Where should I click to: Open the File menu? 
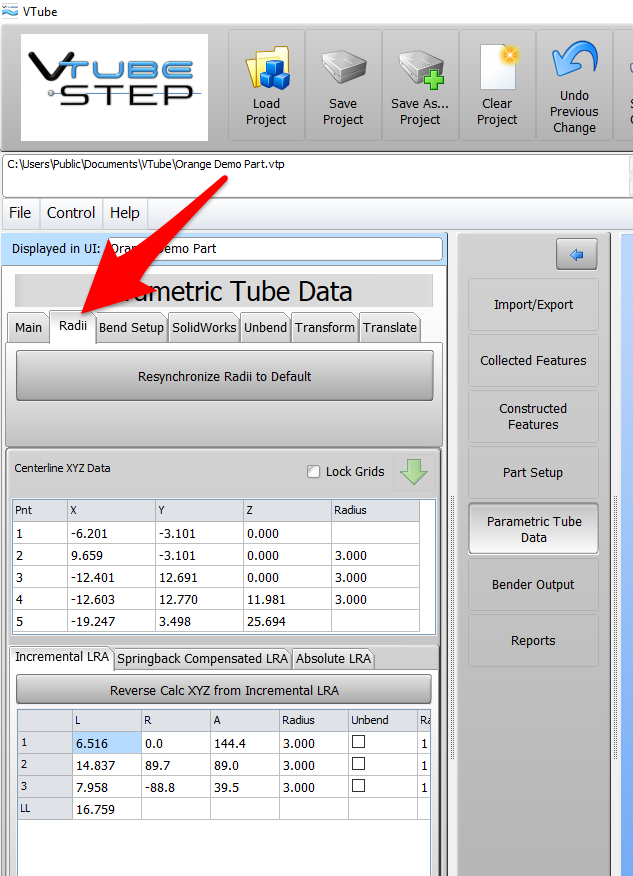[20, 213]
